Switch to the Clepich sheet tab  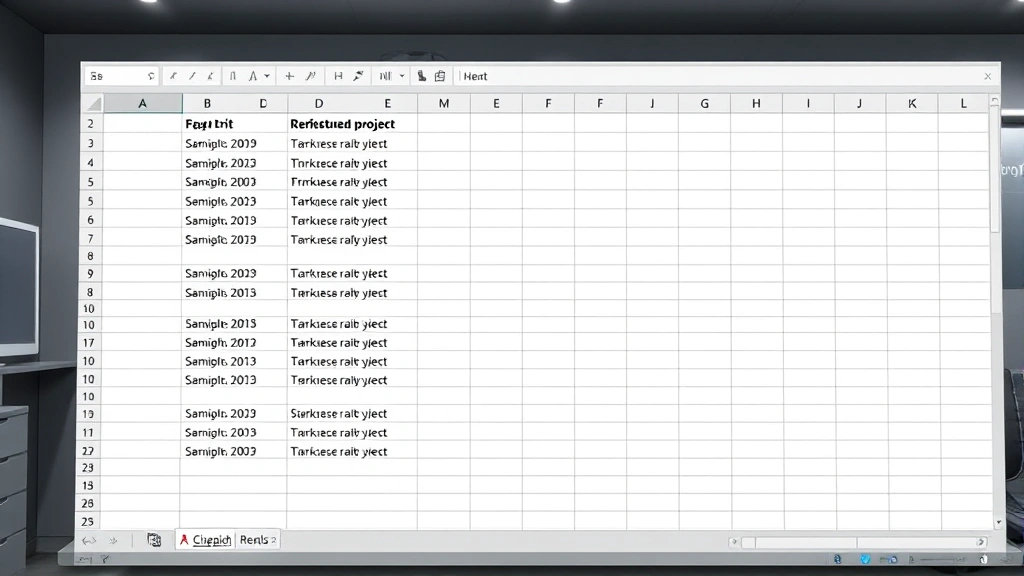(x=205, y=540)
